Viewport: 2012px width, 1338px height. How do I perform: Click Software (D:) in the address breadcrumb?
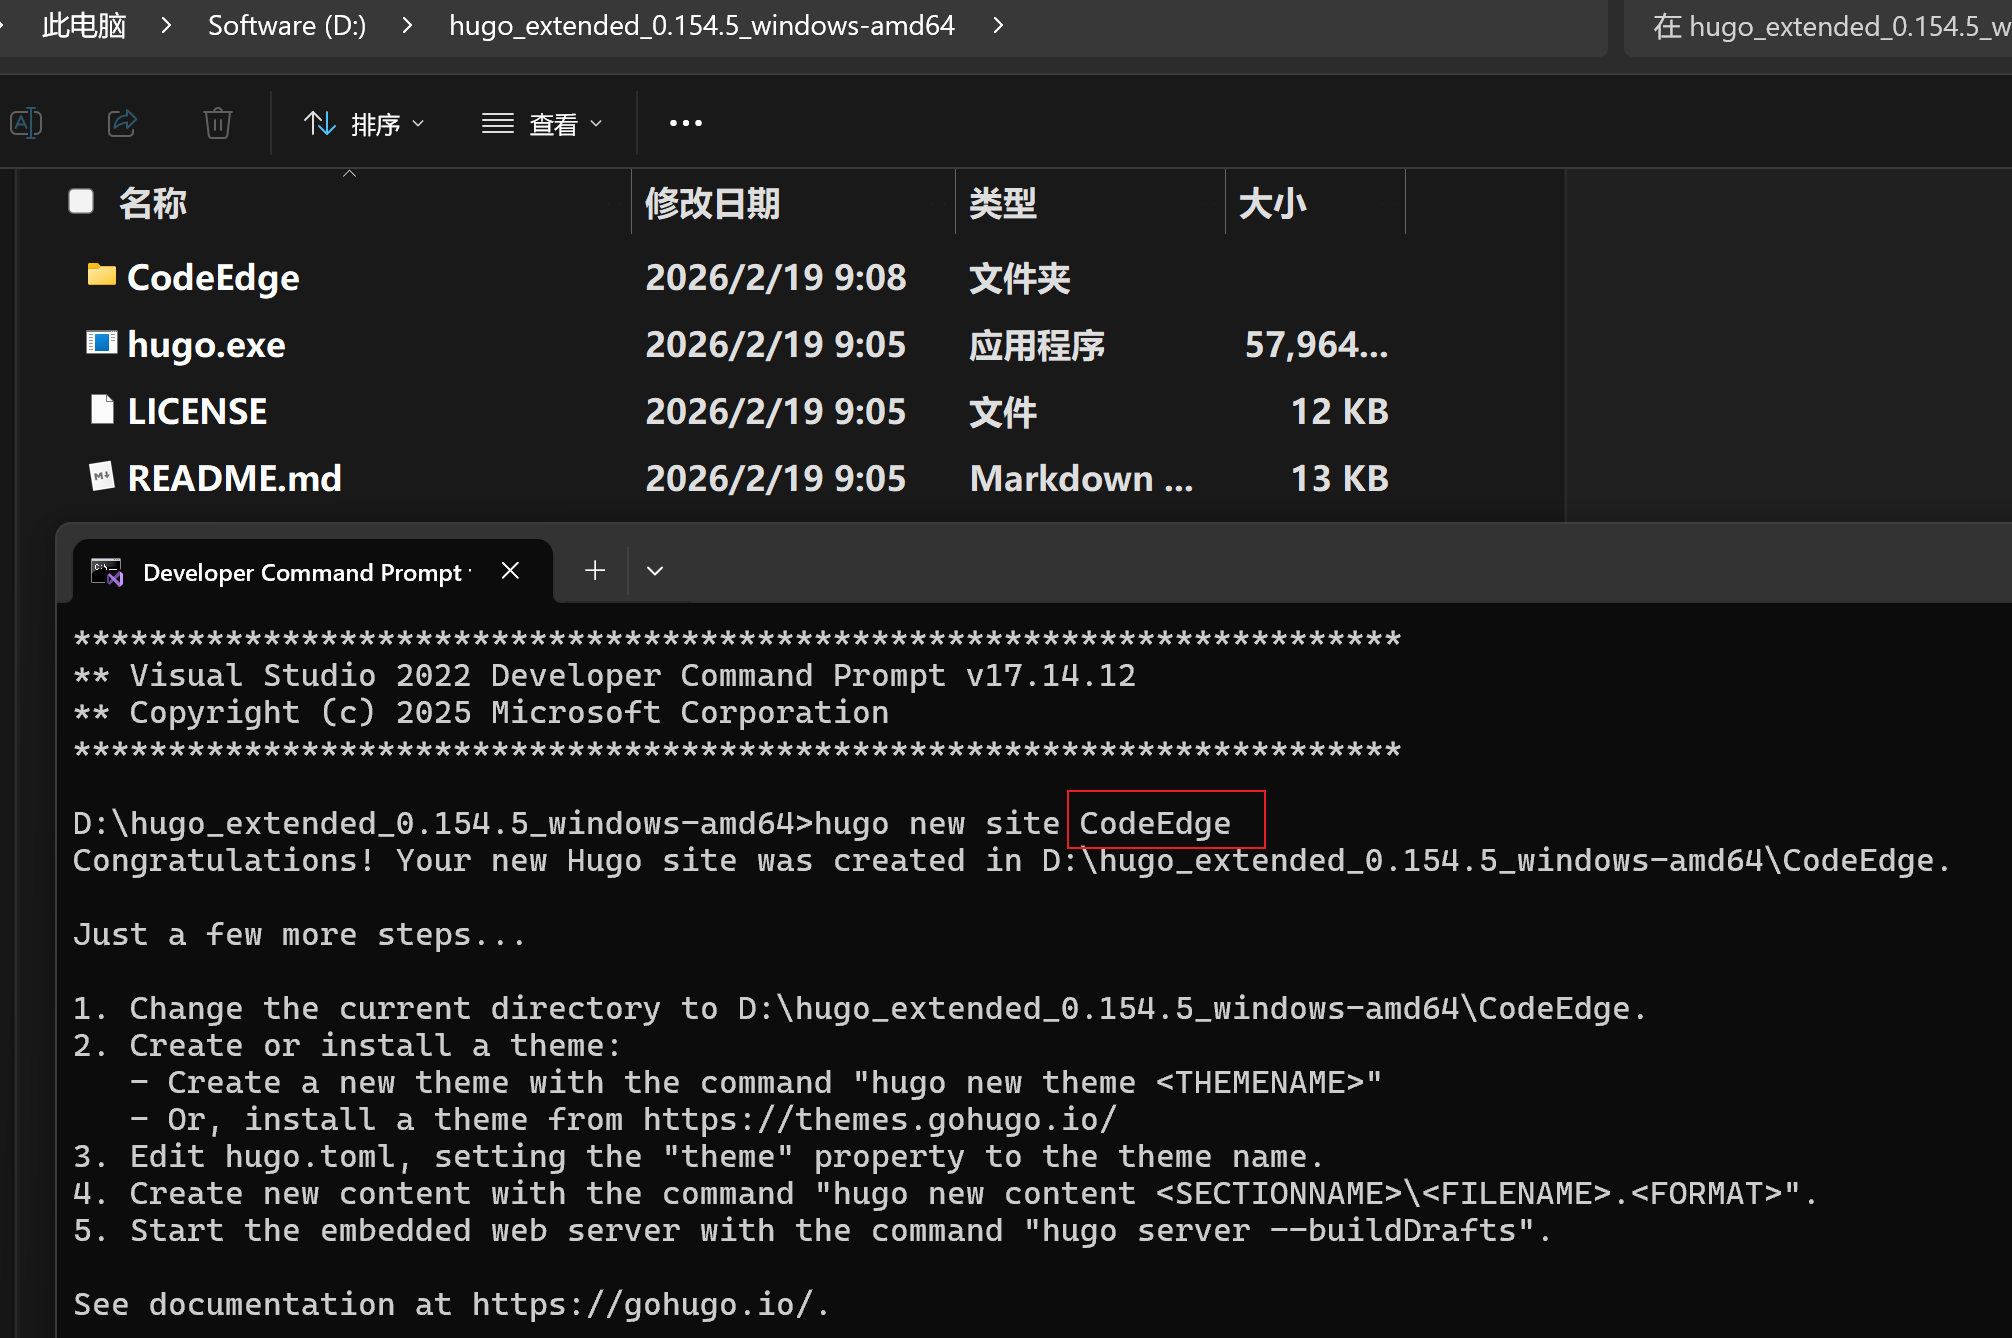(x=287, y=25)
